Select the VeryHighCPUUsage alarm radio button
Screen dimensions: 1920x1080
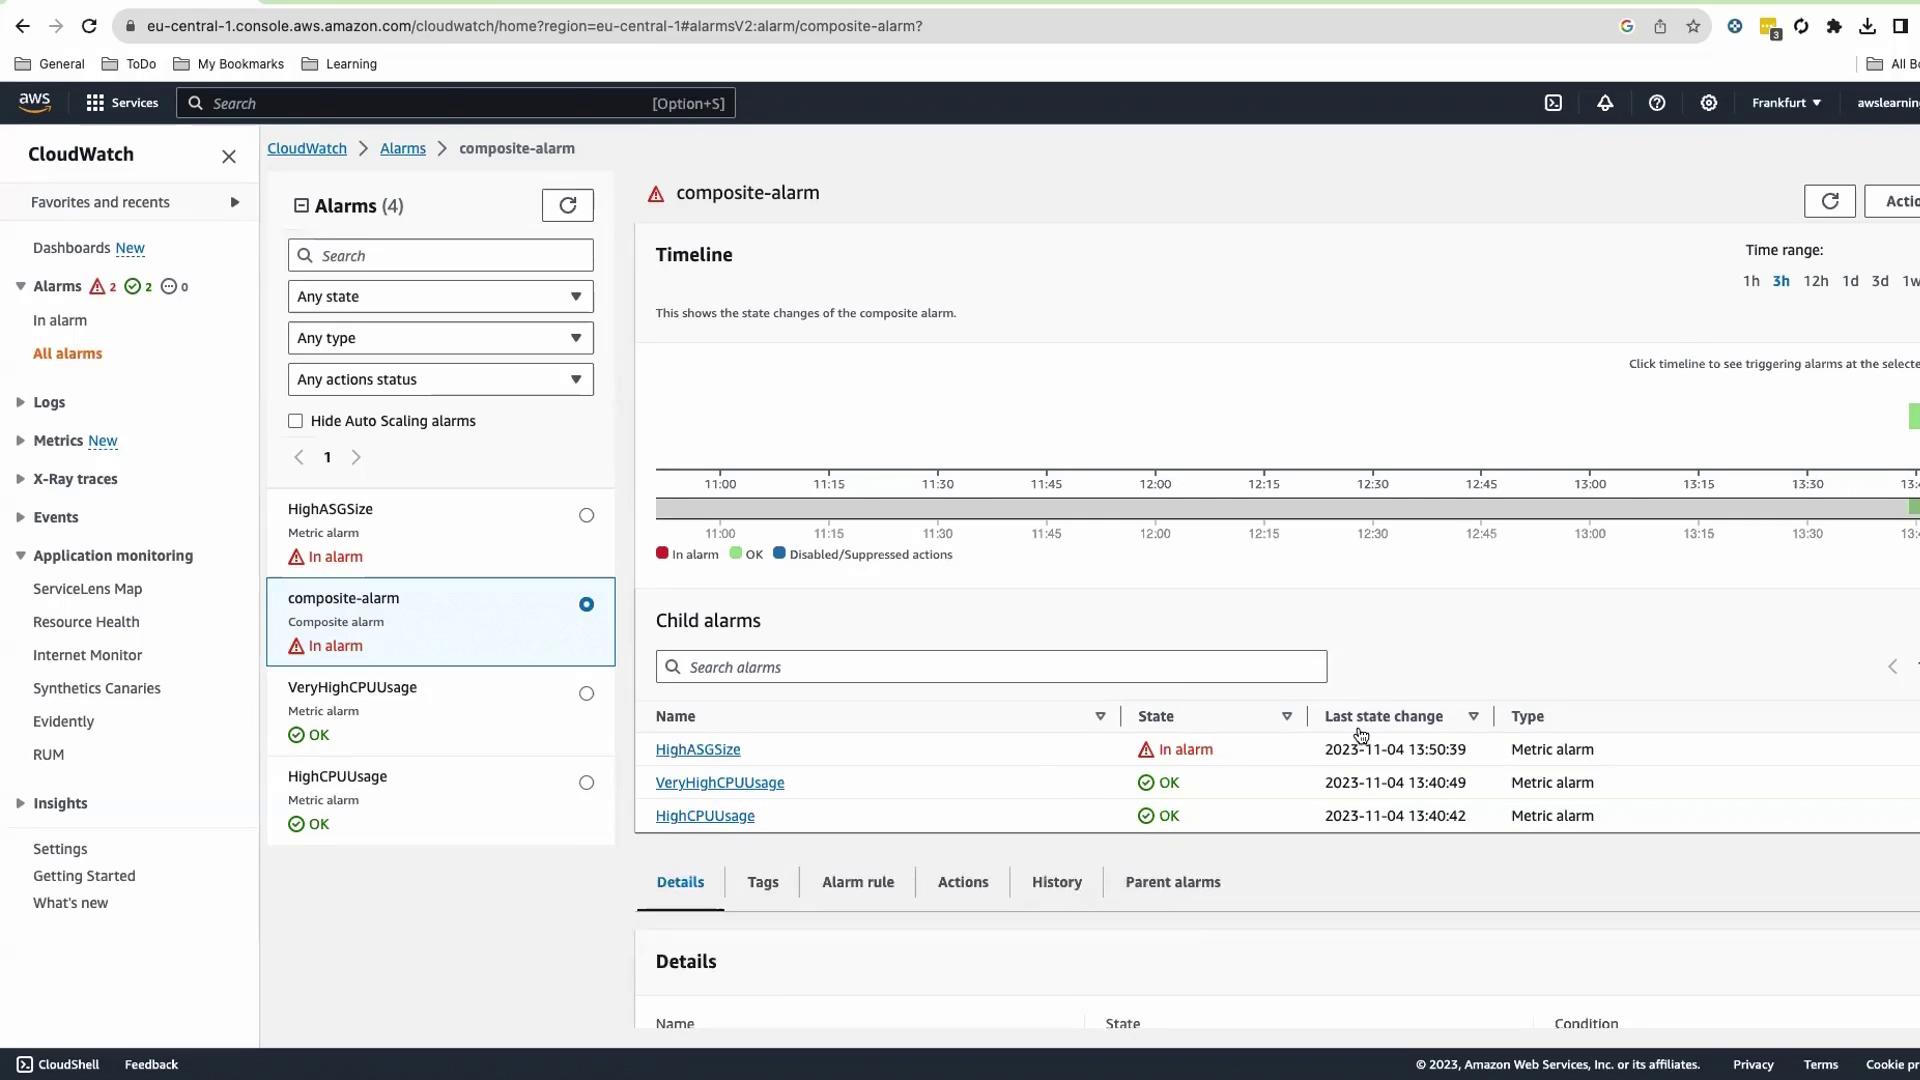pos(586,694)
